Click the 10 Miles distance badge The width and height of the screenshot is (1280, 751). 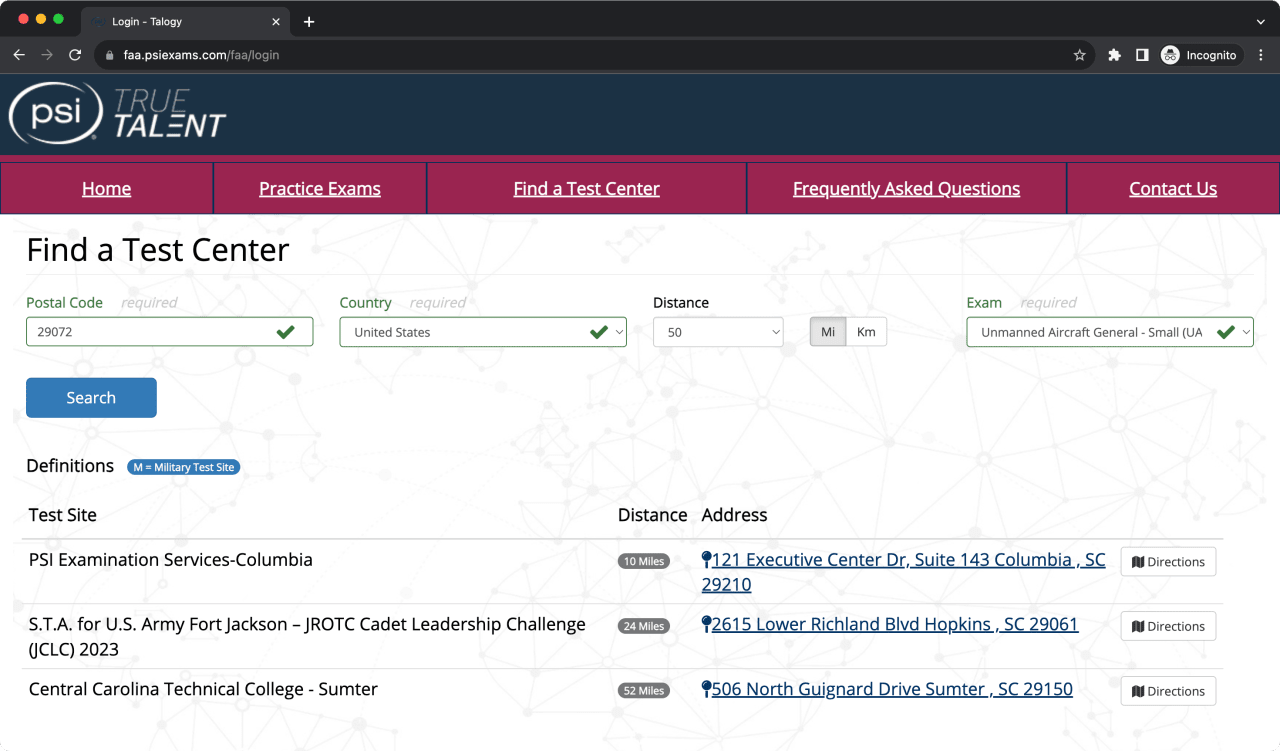click(644, 561)
